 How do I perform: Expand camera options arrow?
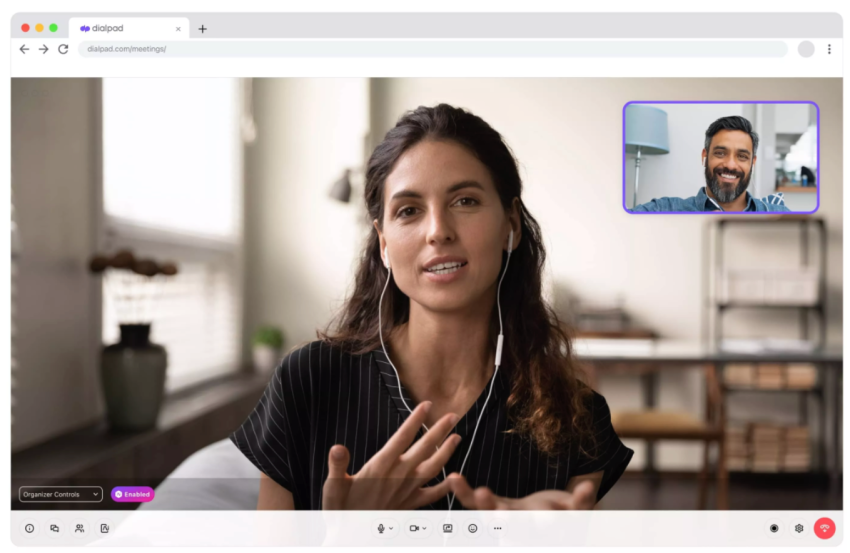coord(425,528)
